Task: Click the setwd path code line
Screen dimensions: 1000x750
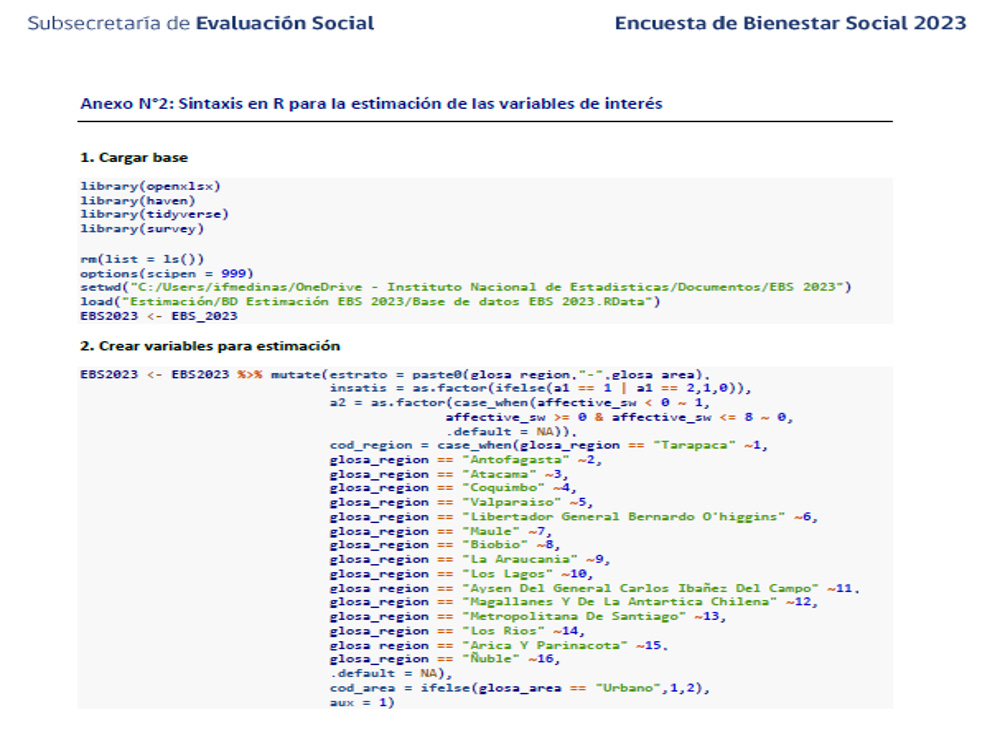Action: click(x=466, y=287)
